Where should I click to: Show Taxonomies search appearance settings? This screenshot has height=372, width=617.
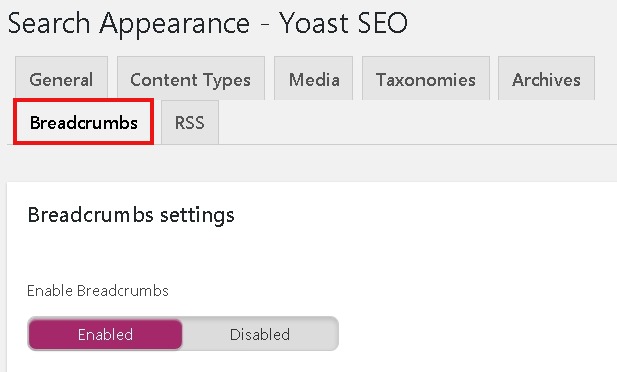tap(426, 78)
